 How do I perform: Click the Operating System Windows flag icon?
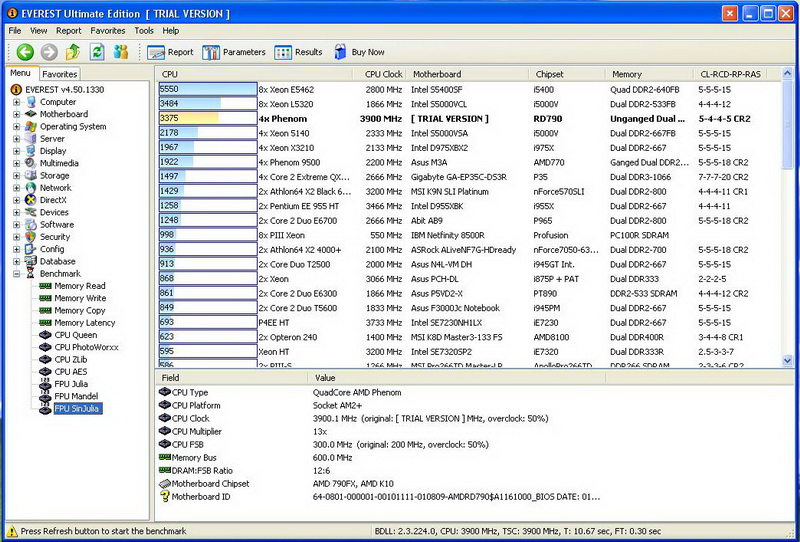click(31, 127)
